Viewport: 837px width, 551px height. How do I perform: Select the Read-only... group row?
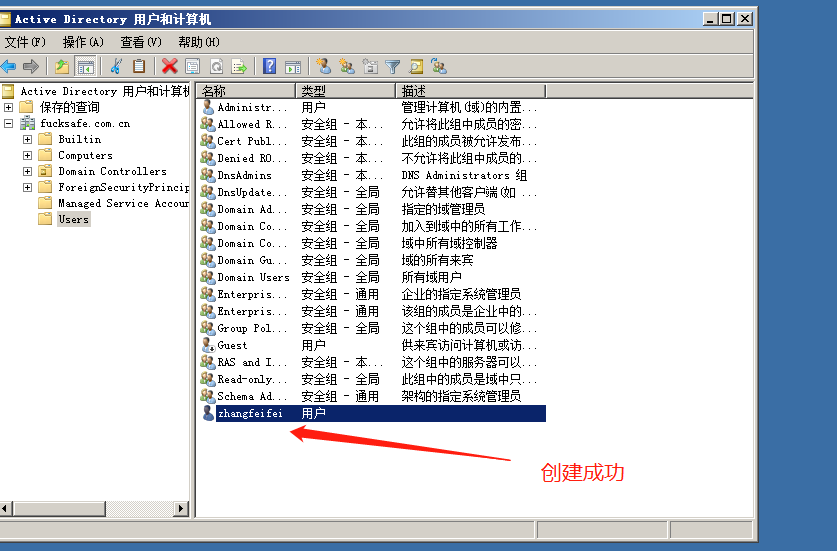[x=372, y=380]
